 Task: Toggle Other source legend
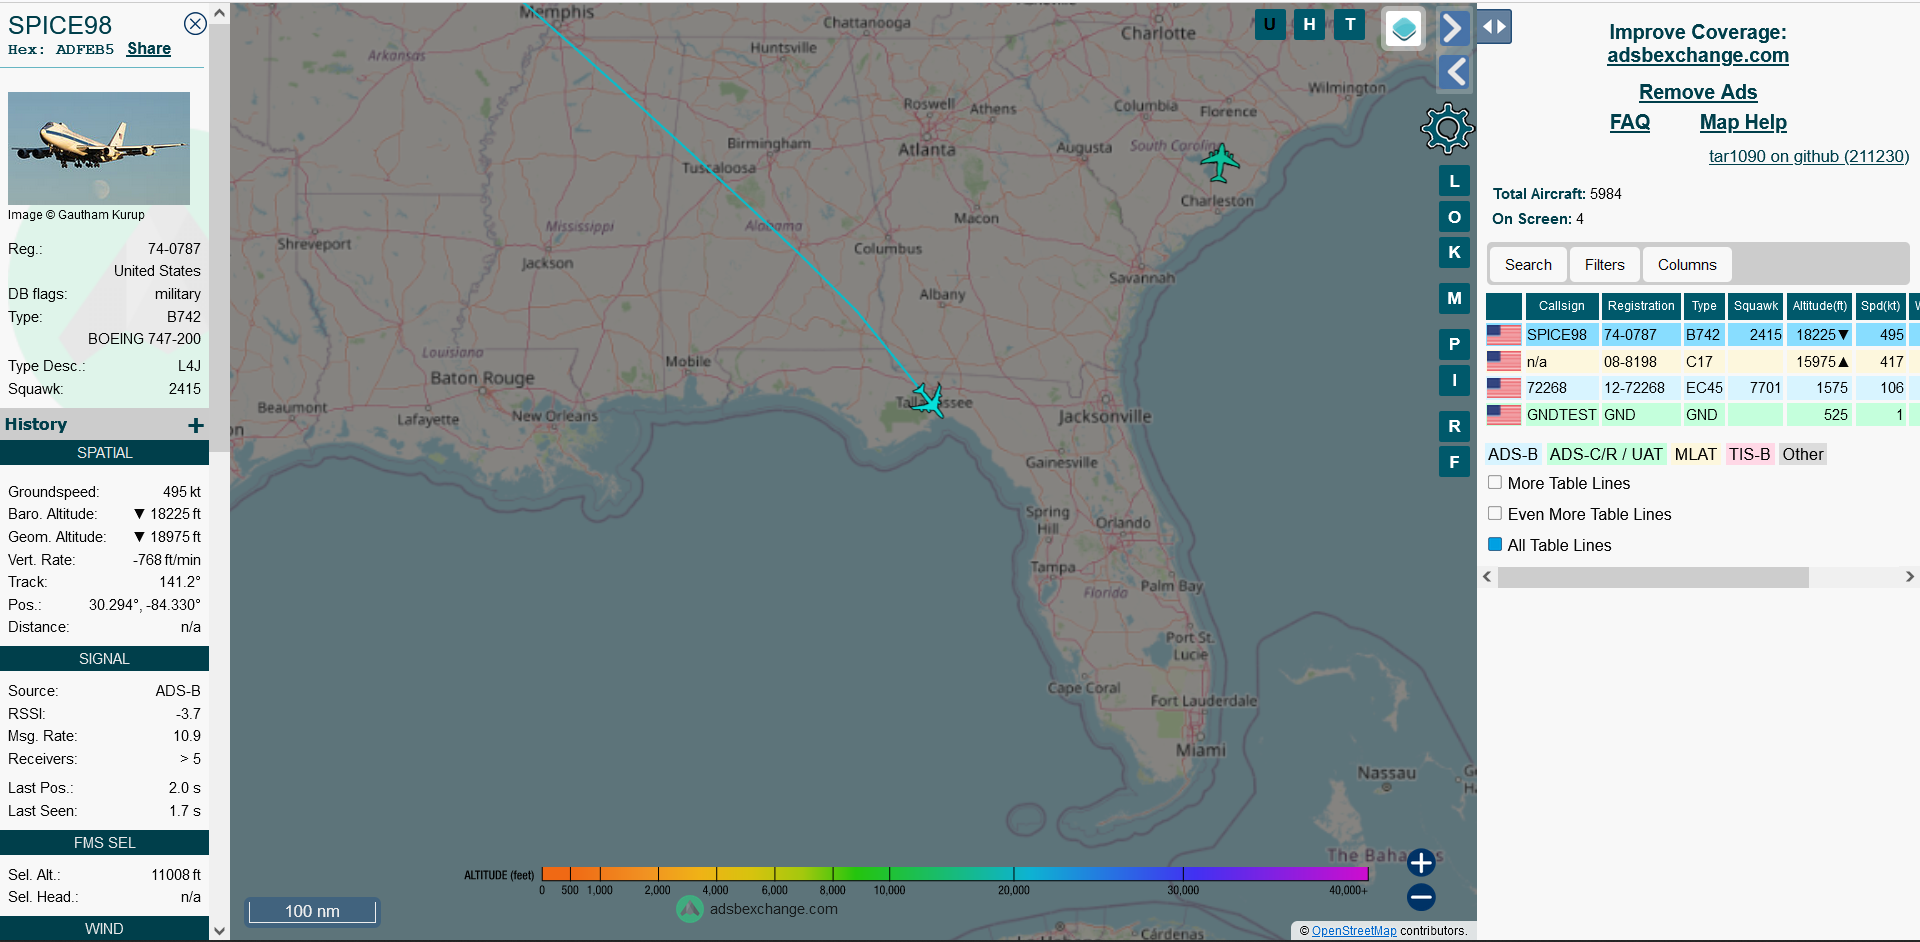1803,454
